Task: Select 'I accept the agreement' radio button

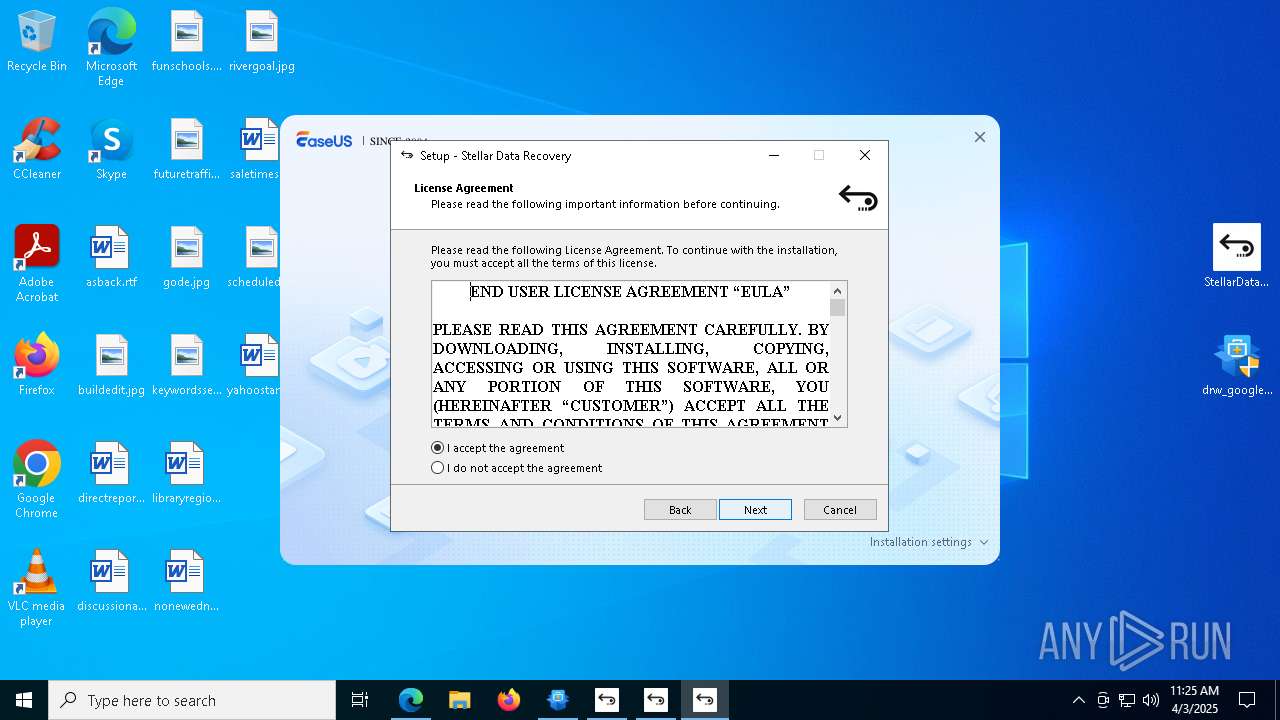Action: [437, 448]
